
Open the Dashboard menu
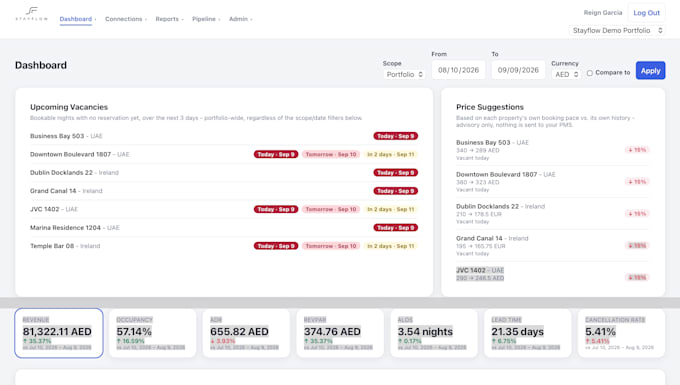click(x=78, y=19)
